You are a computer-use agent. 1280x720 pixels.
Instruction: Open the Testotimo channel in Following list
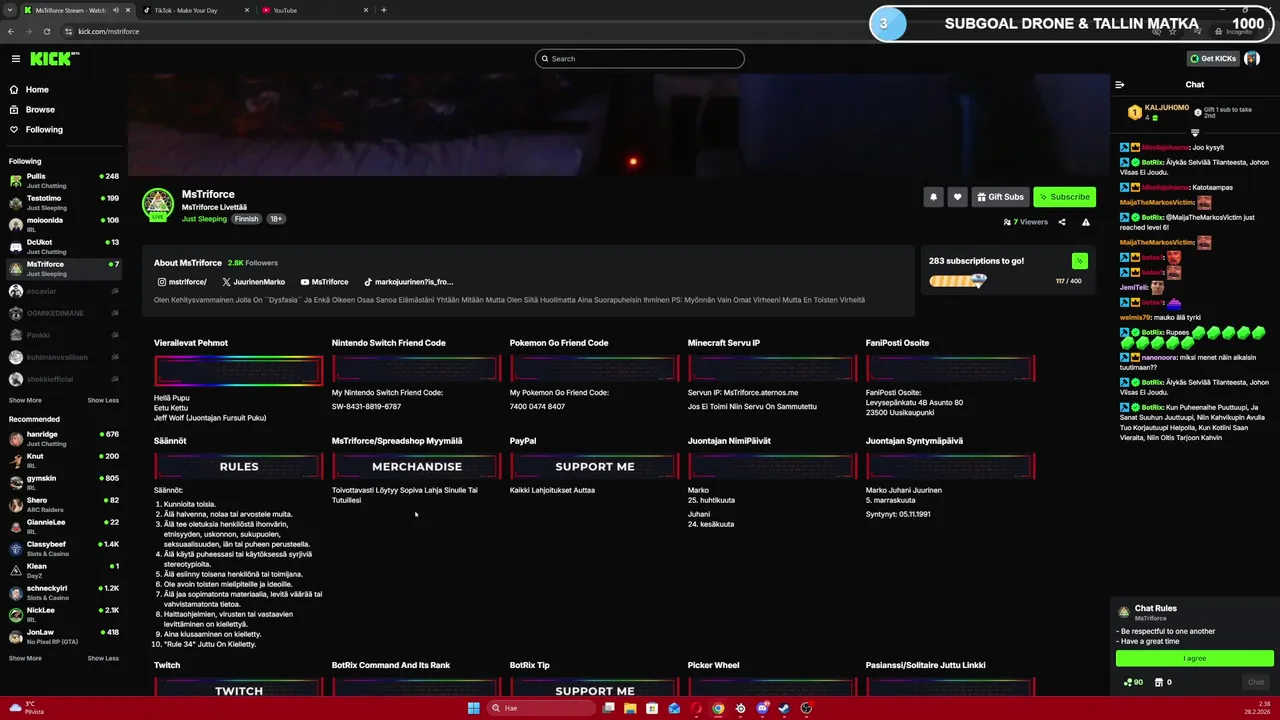63,203
